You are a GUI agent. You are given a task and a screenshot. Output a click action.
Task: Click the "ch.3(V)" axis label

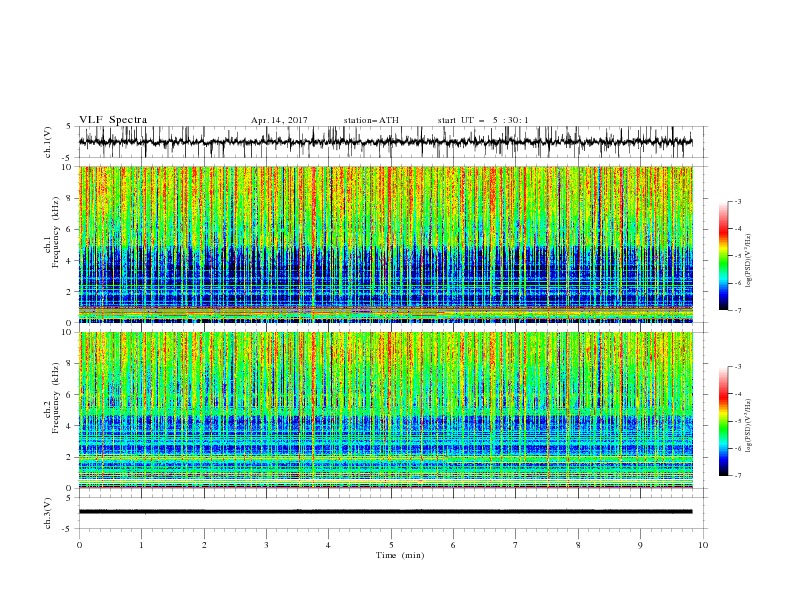point(48,513)
